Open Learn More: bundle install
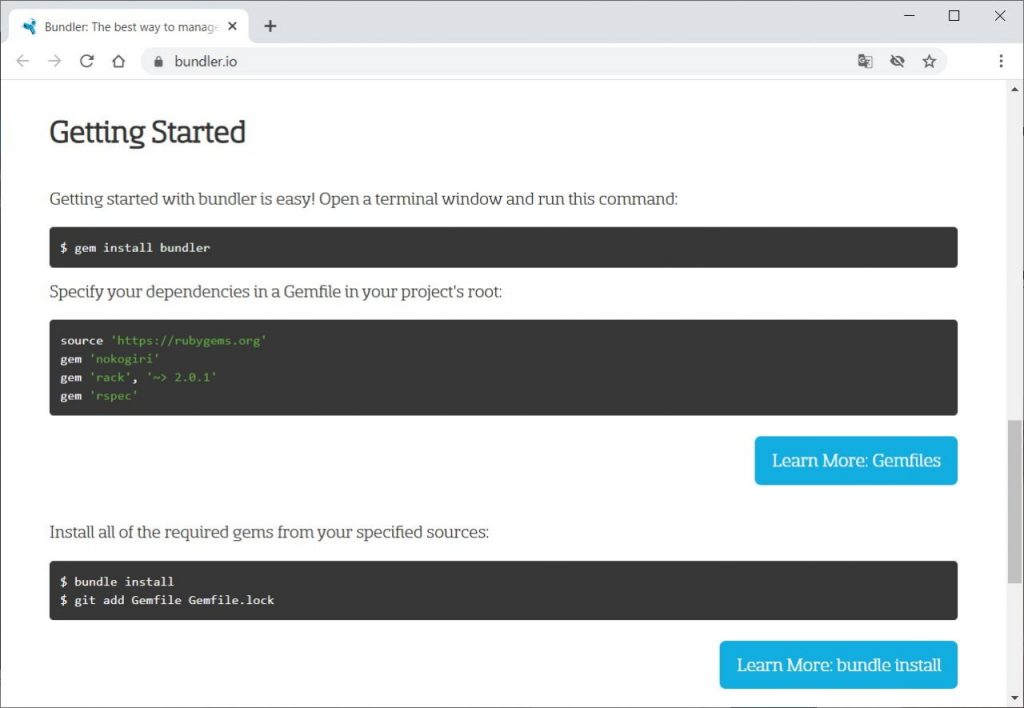The height and width of the screenshot is (708, 1024). (838, 664)
